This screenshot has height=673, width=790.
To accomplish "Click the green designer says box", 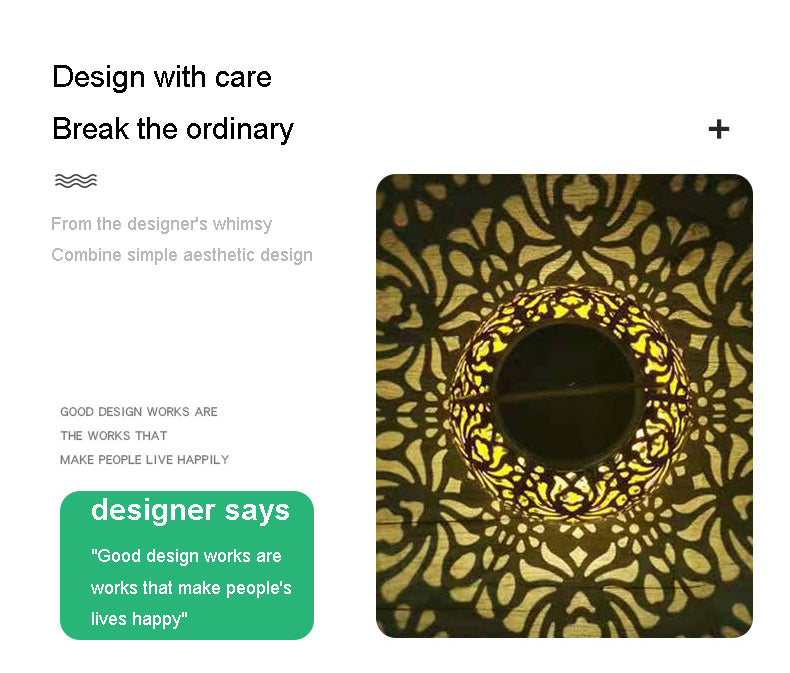I will (x=187, y=565).
